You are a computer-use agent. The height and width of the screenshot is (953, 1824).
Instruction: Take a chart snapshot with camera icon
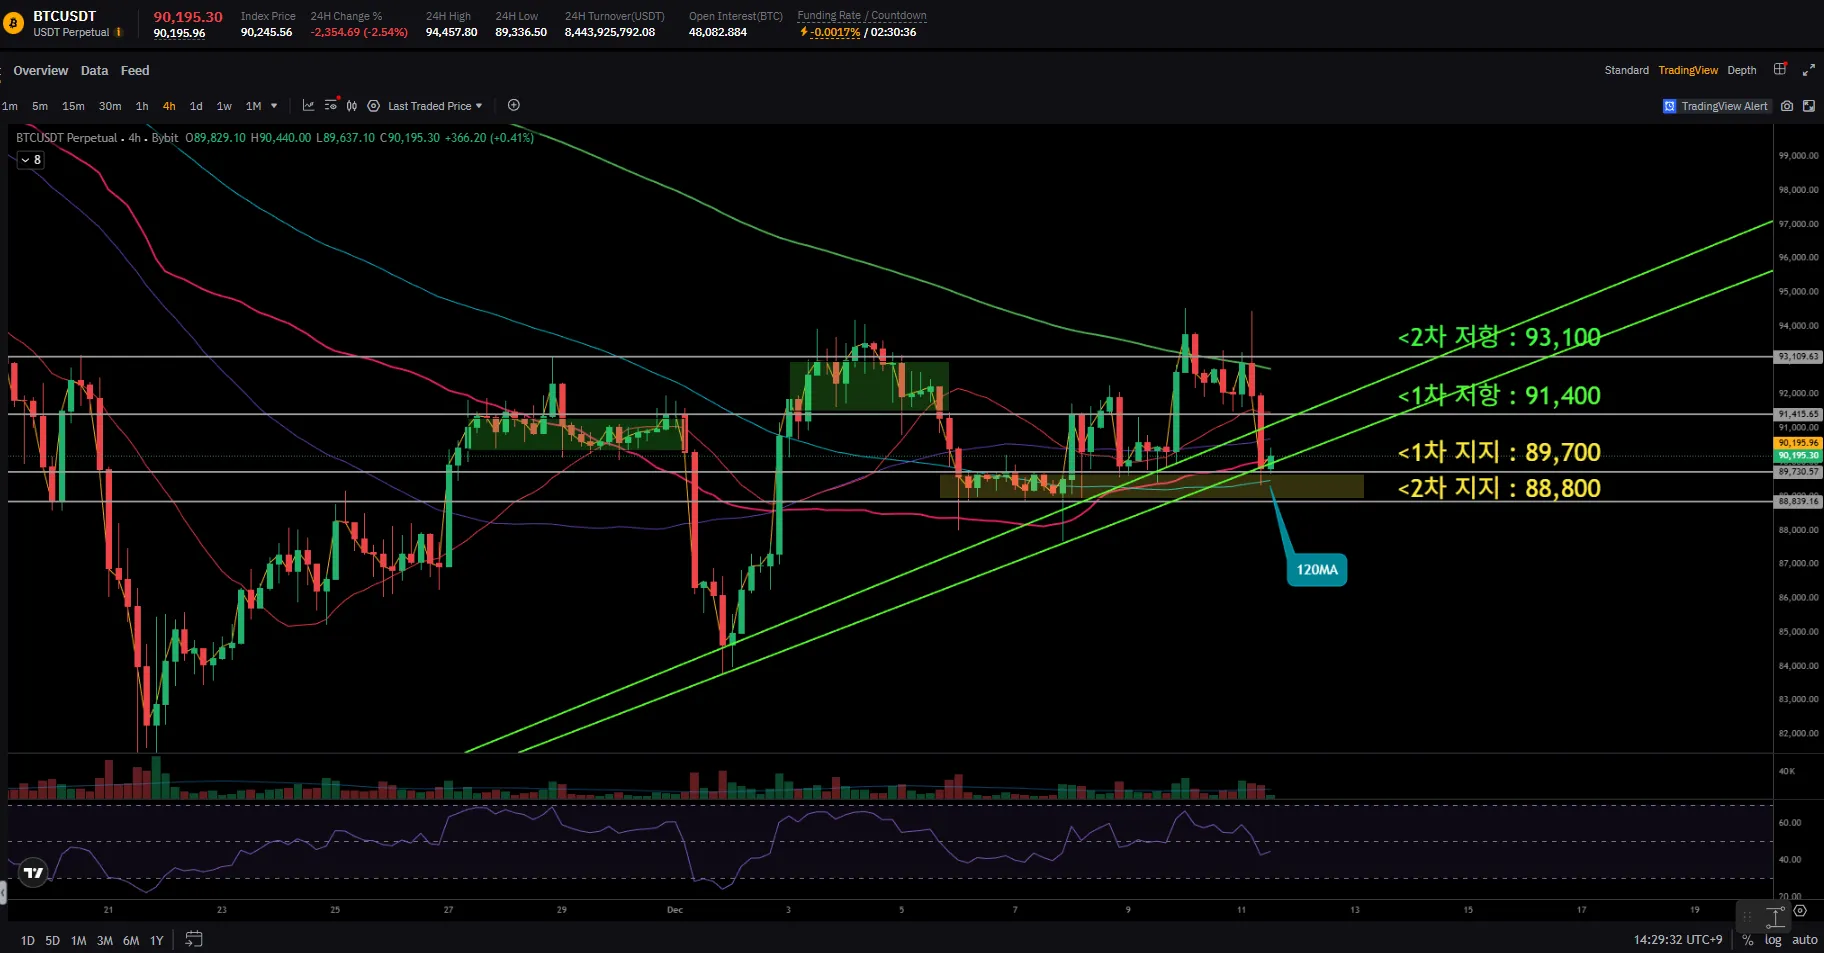tap(1787, 106)
